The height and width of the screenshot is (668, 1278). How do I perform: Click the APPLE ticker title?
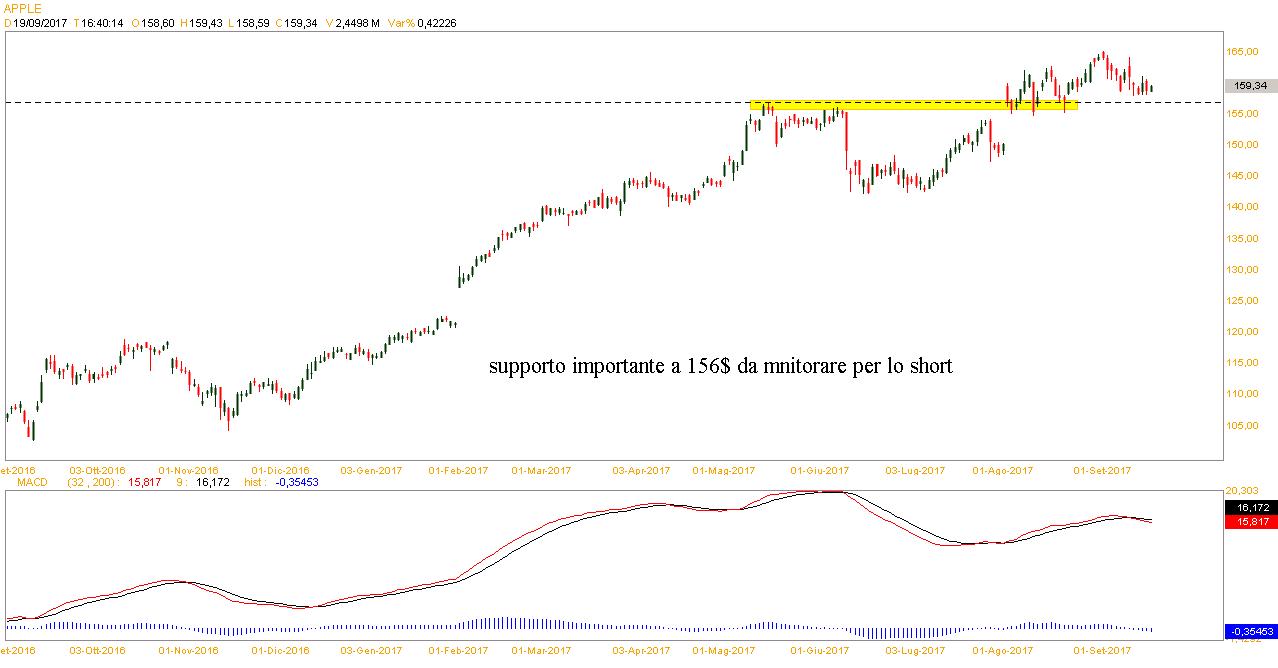pyautogui.click(x=23, y=9)
